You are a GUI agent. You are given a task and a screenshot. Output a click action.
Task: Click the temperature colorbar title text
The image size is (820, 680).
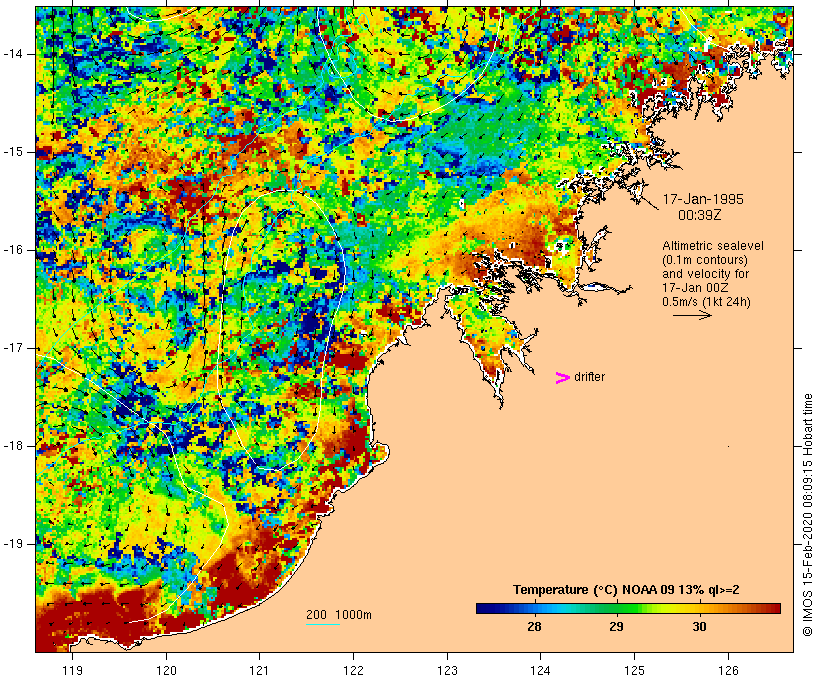point(626,590)
